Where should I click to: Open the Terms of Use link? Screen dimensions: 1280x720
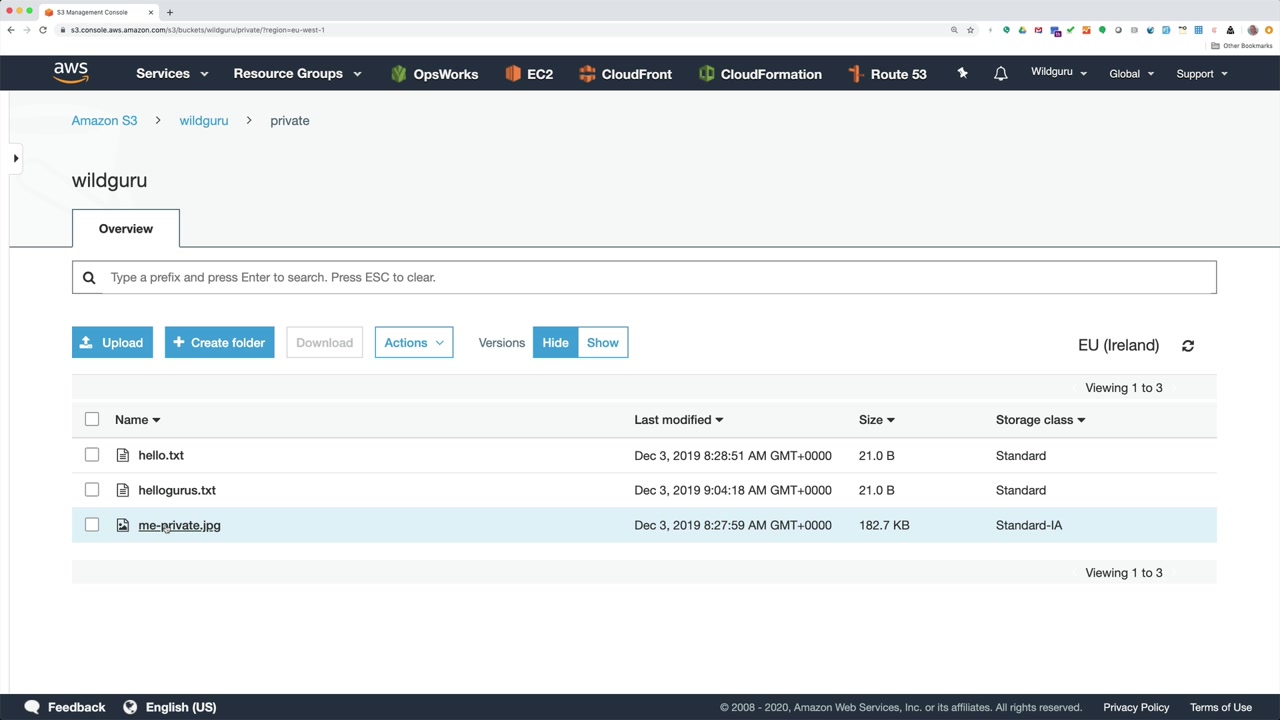click(1221, 708)
